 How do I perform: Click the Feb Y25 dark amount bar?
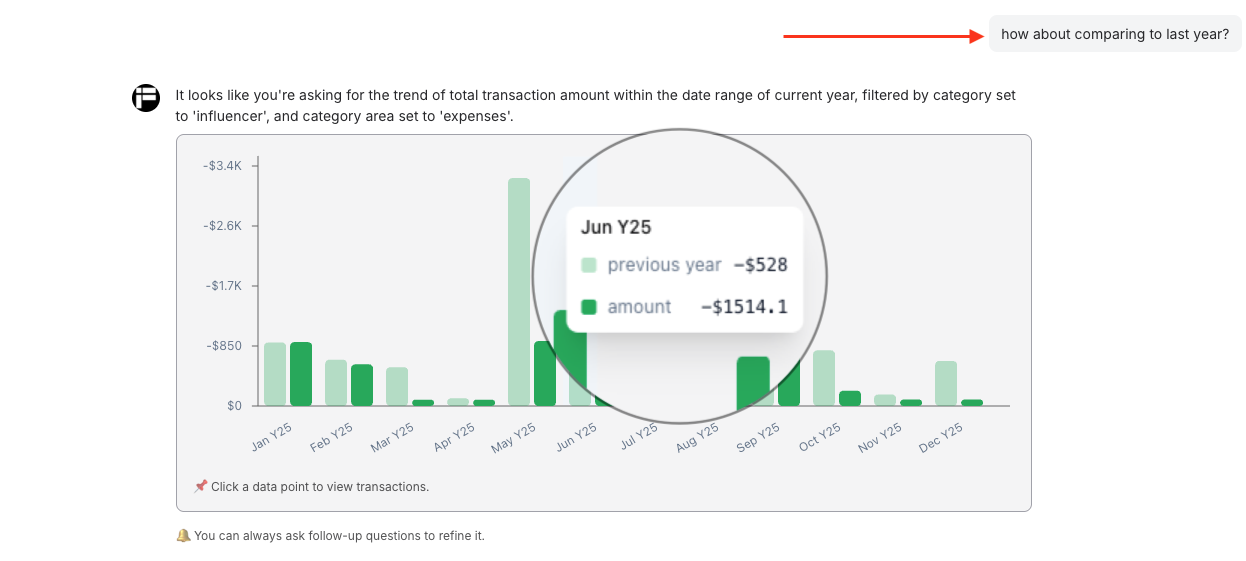tap(362, 385)
